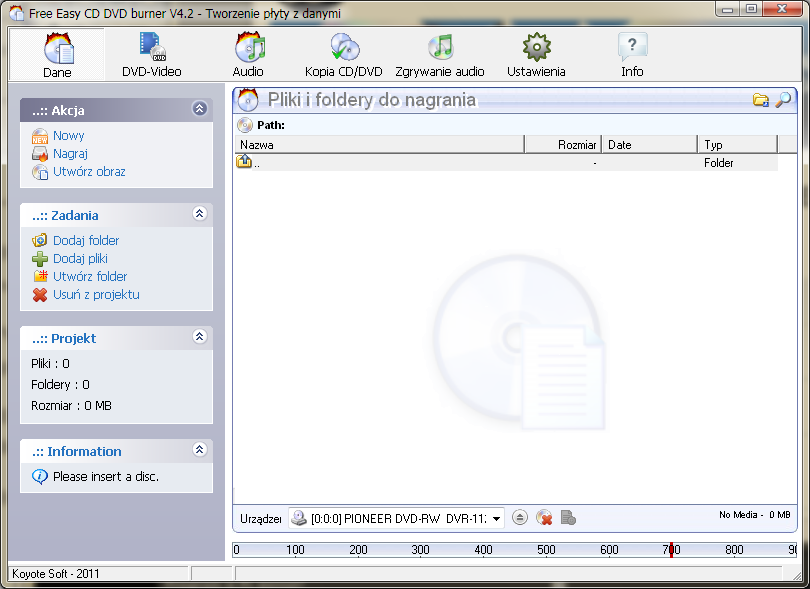Click the Dodaj pliki link
Image resolution: width=810 pixels, height=589 pixels.
point(81,259)
